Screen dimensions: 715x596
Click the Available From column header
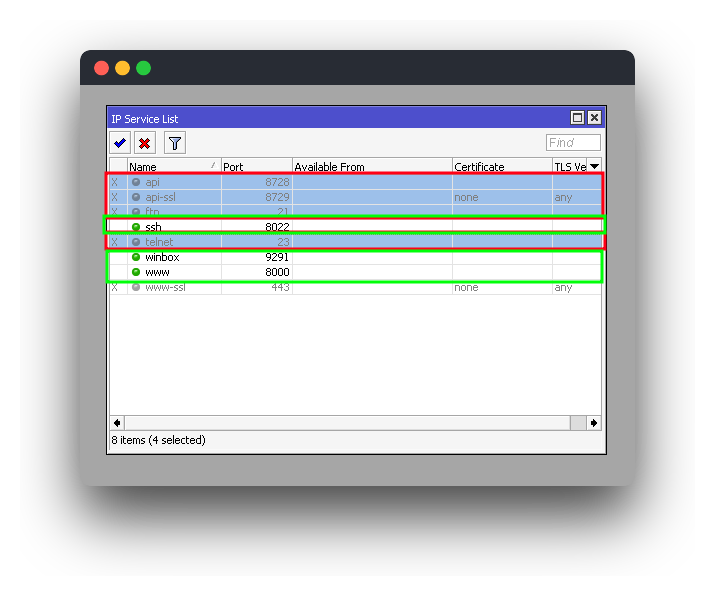pyautogui.click(x=370, y=166)
